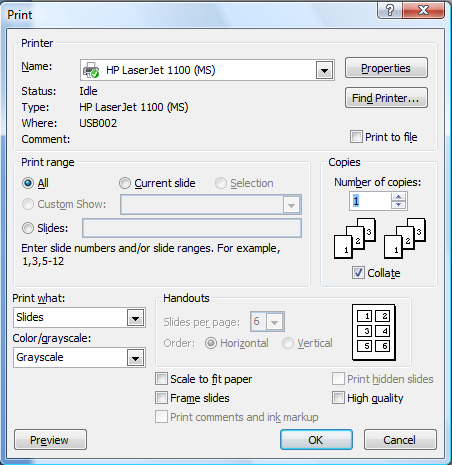
Task: Open the print Preview
Action: [x=50, y=440]
